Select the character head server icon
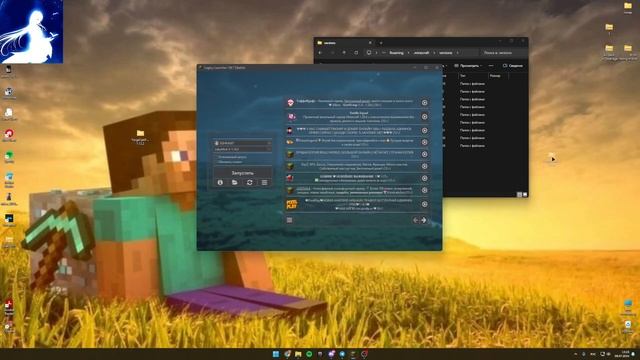640x360 pixels. click(x=290, y=131)
